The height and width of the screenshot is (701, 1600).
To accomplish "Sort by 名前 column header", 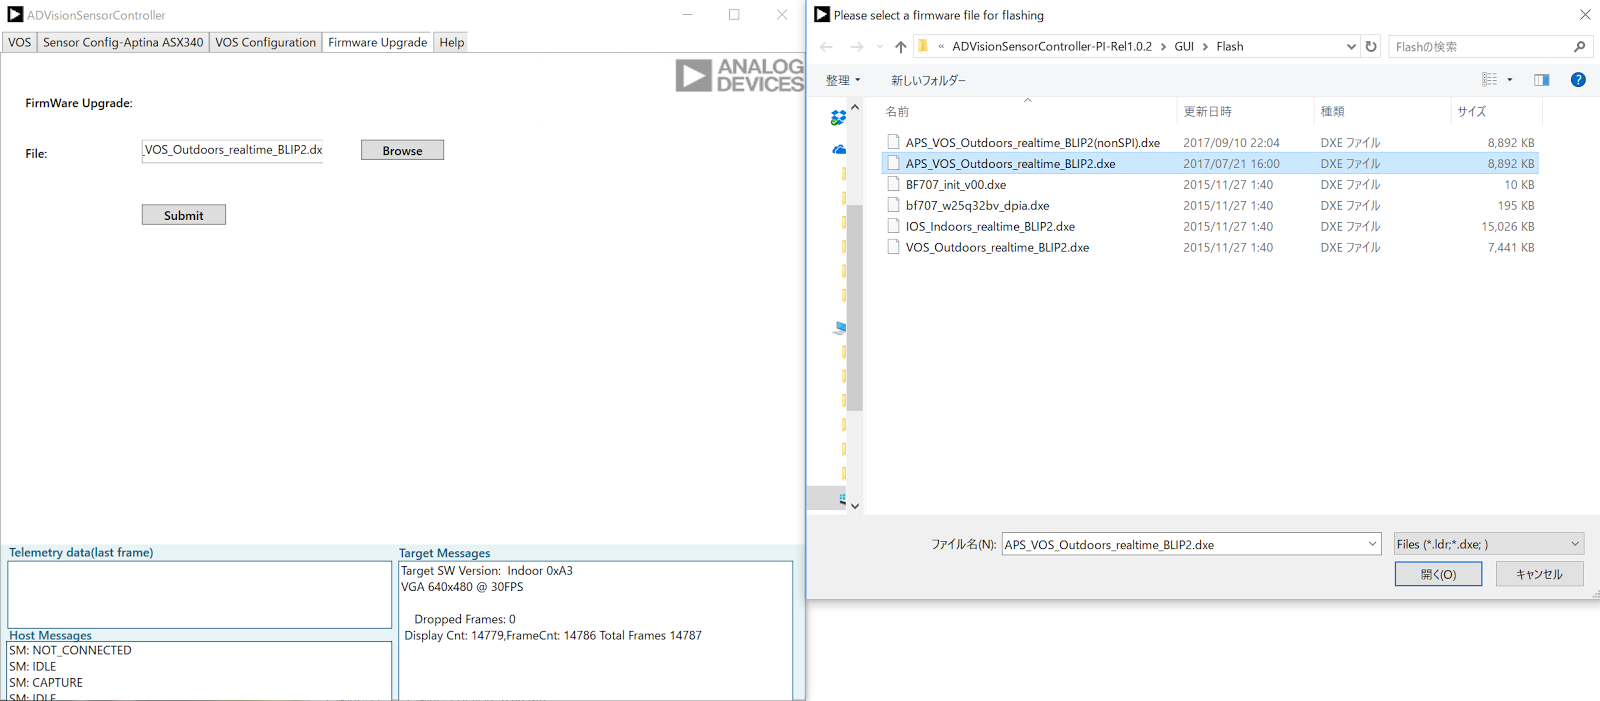I will pos(1027,111).
